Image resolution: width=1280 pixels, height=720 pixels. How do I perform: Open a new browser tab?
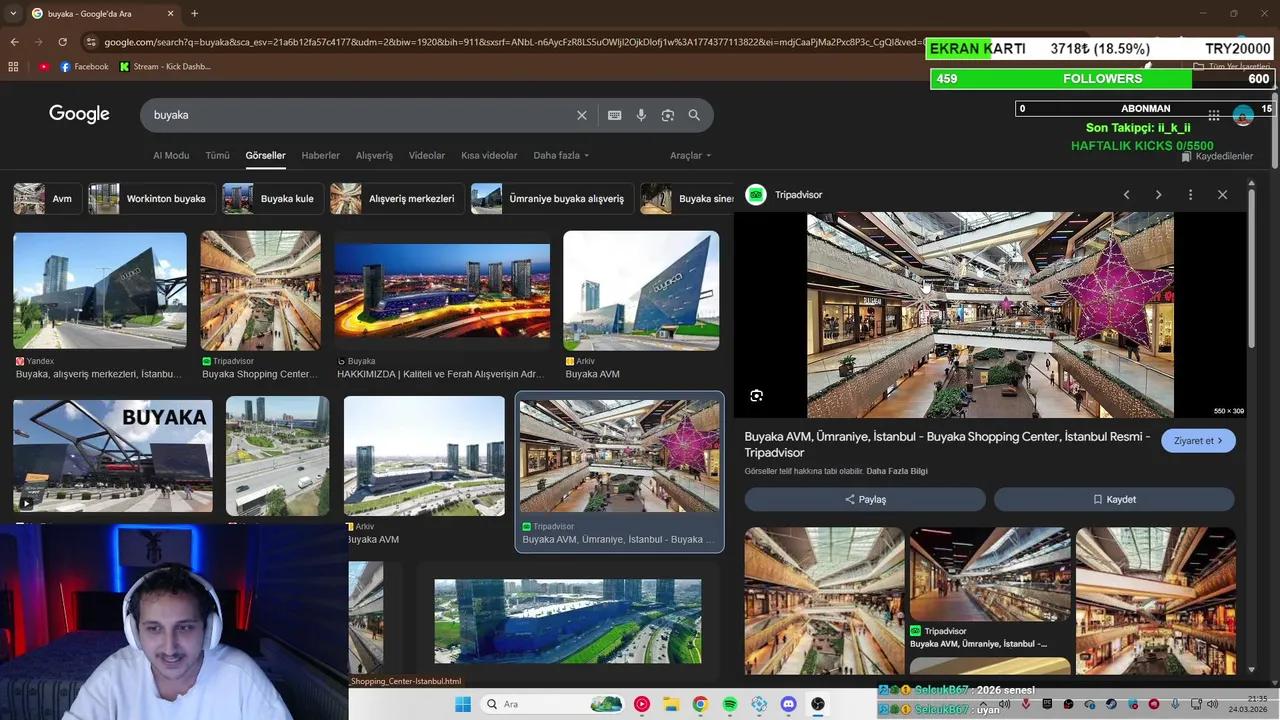click(x=194, y=14)
